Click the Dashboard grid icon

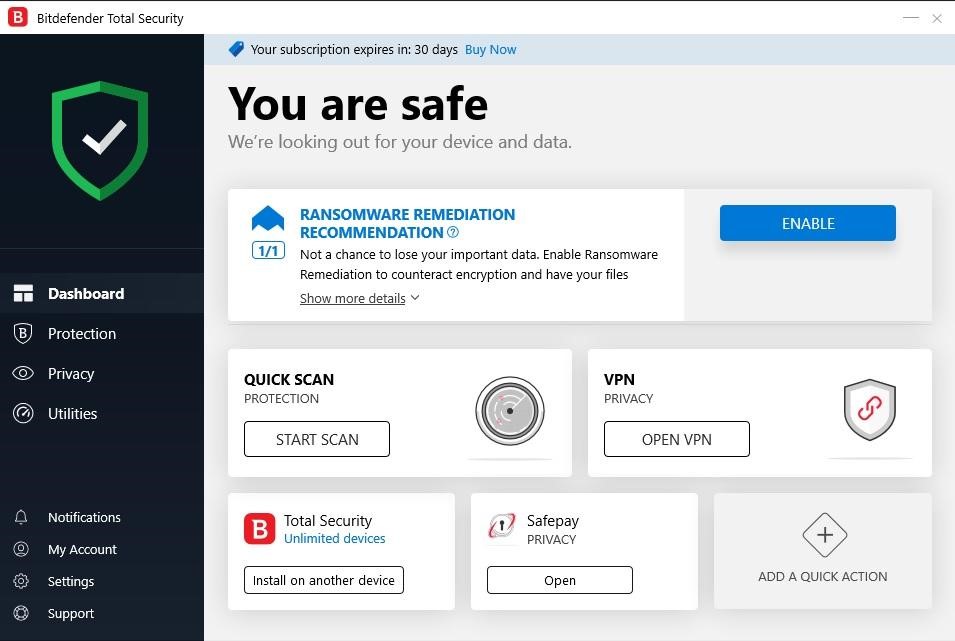[x=23, y=293]
